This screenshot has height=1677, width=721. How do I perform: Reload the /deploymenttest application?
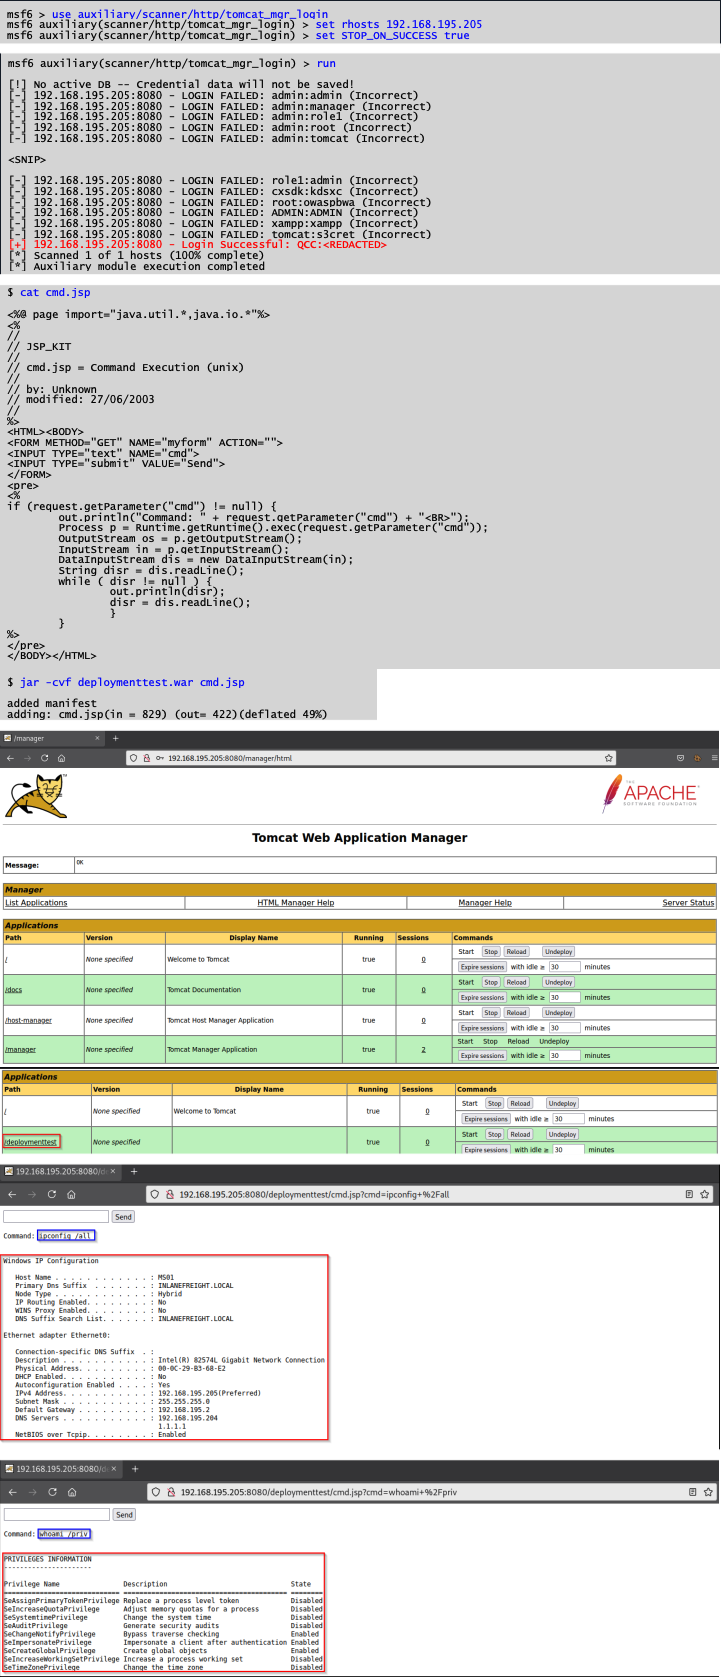coord(520,1134)
